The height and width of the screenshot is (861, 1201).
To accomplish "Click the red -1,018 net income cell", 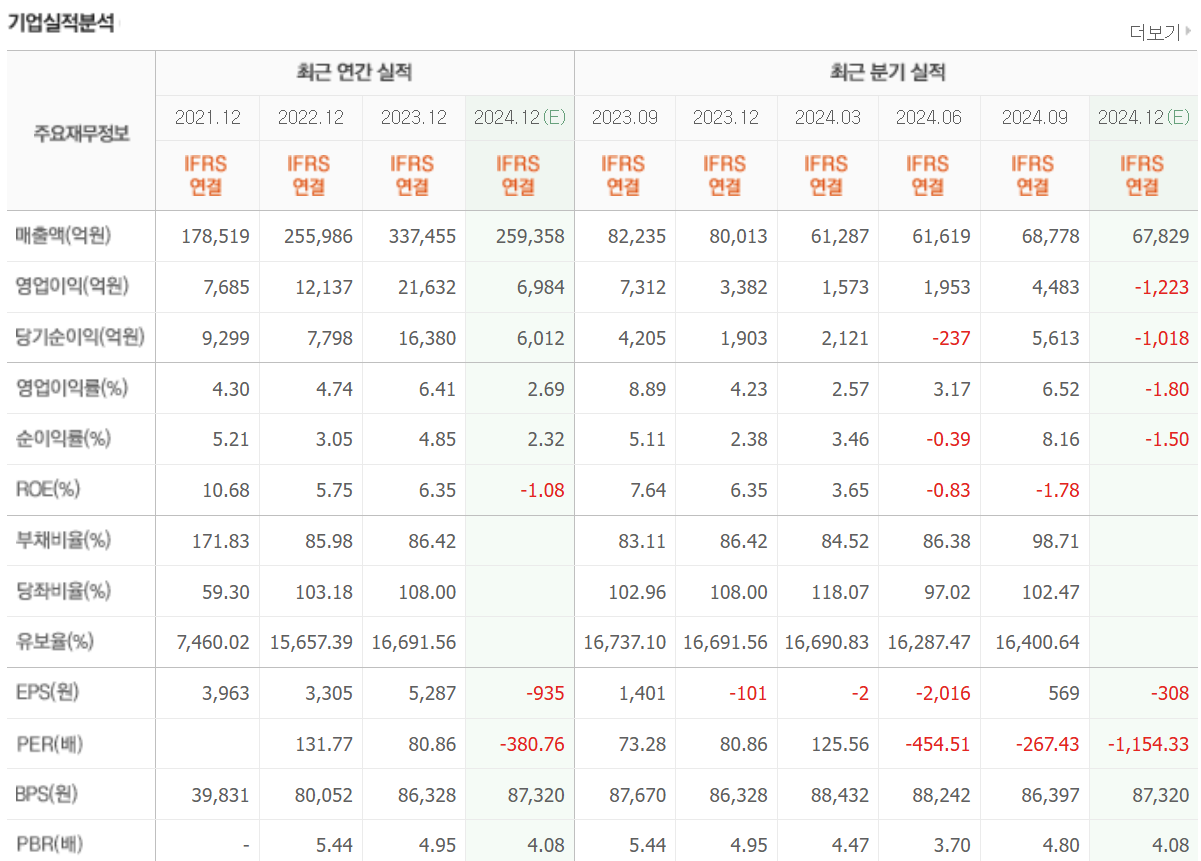I will click(1162, 339).
